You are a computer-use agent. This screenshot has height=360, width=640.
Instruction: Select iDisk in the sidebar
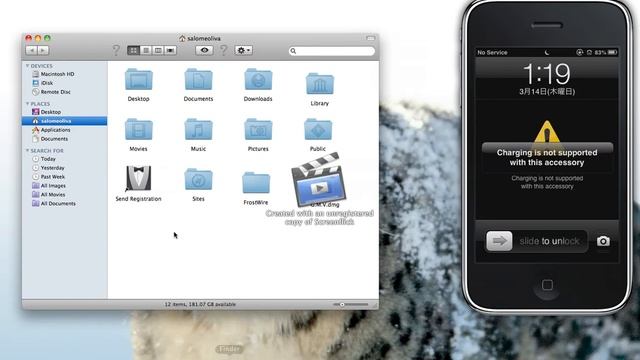(42, 83)
